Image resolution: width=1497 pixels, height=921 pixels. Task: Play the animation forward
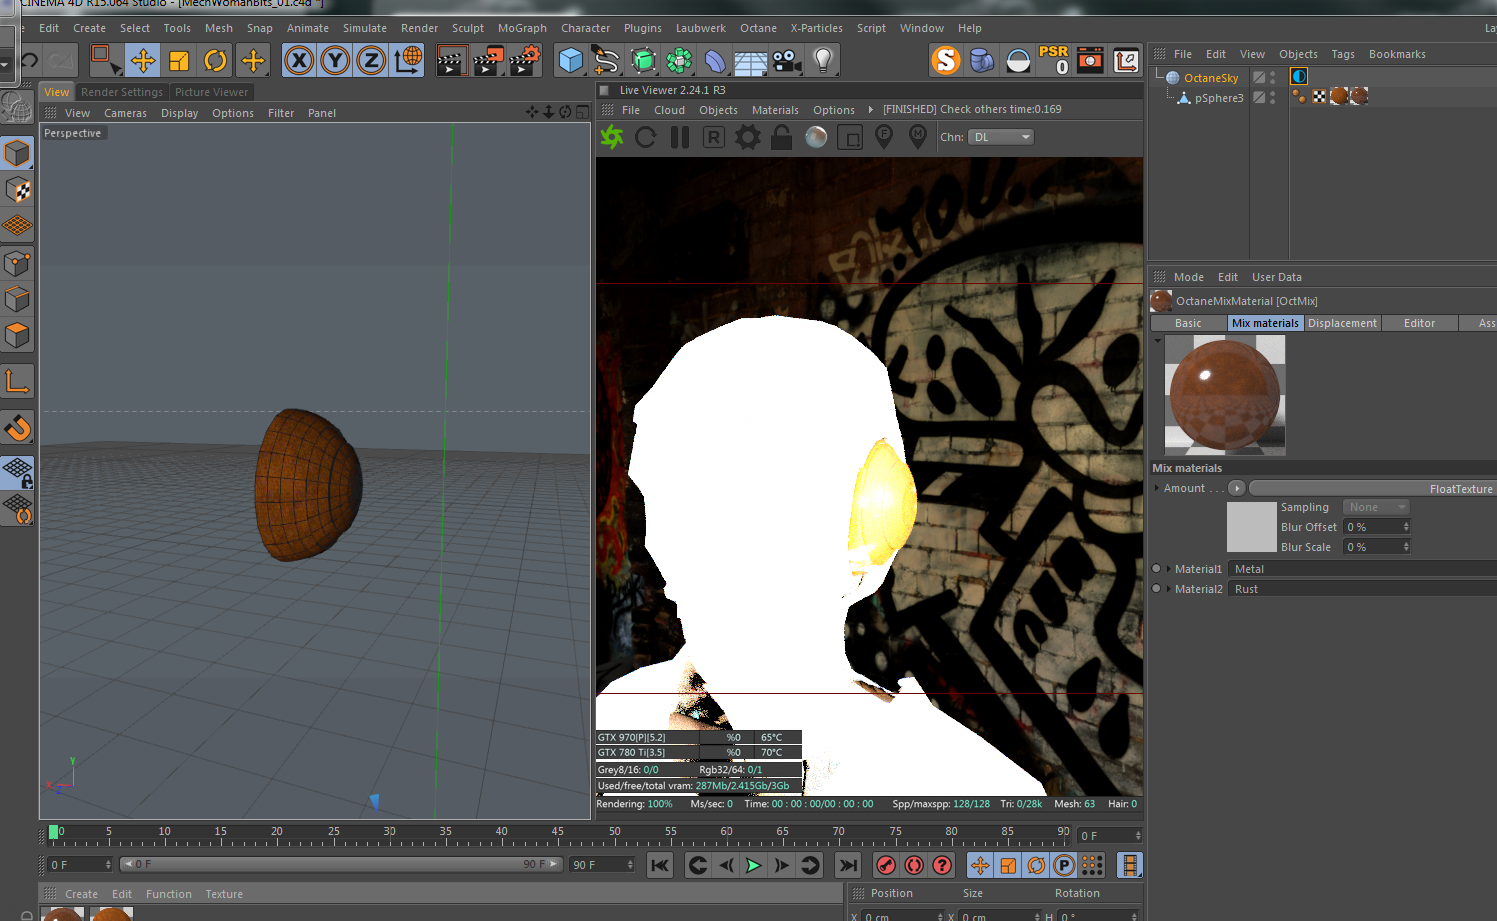coord(754,865)
